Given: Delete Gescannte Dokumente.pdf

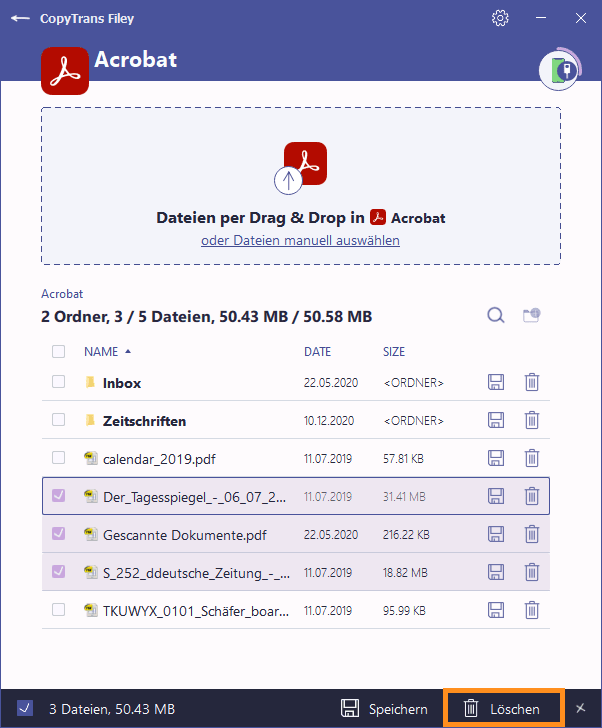Looking at the screenshot, I should (x=532, y=534).
